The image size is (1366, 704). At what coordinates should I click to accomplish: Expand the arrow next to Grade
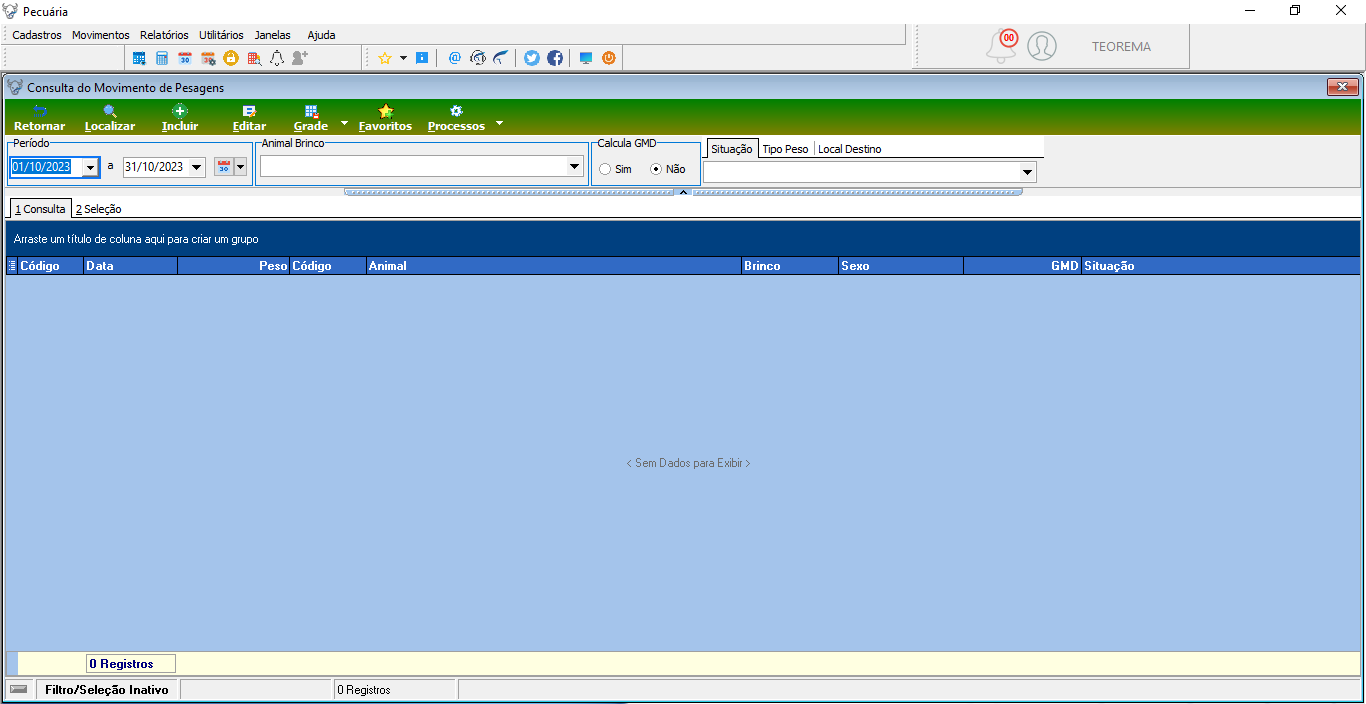click(x=344, y=124)
